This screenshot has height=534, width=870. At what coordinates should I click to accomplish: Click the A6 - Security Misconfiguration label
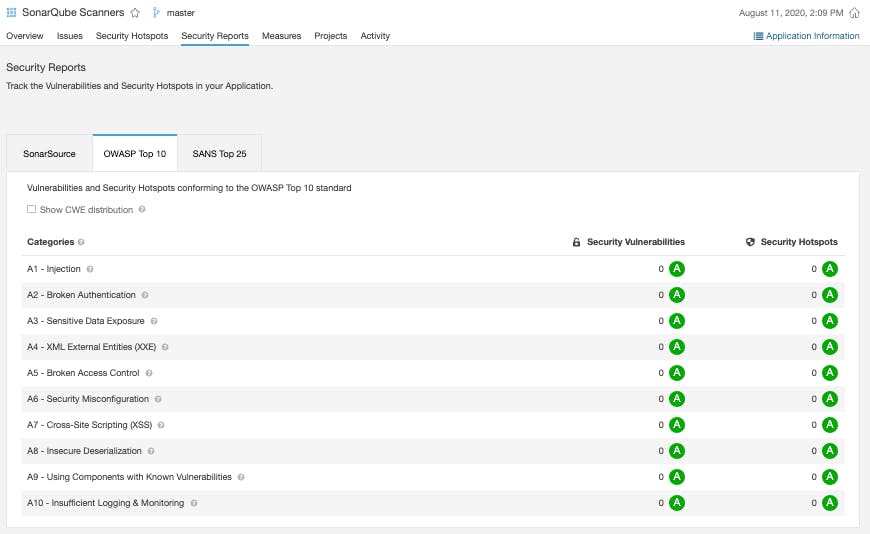pyautogui.click(x=88, y=399)
